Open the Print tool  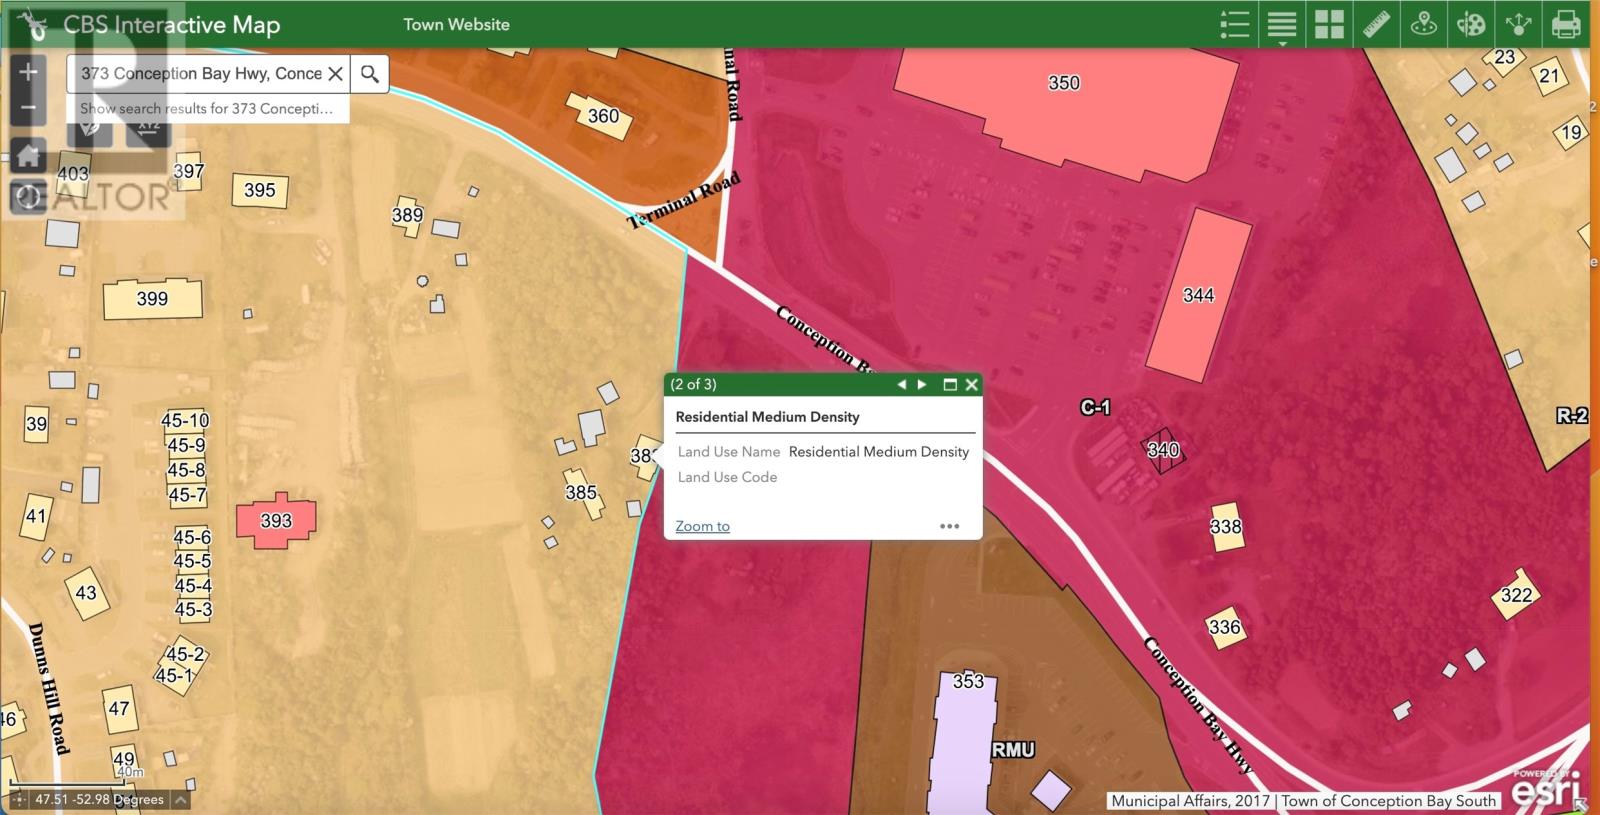pyautogui.click(x=1566, y=24)
